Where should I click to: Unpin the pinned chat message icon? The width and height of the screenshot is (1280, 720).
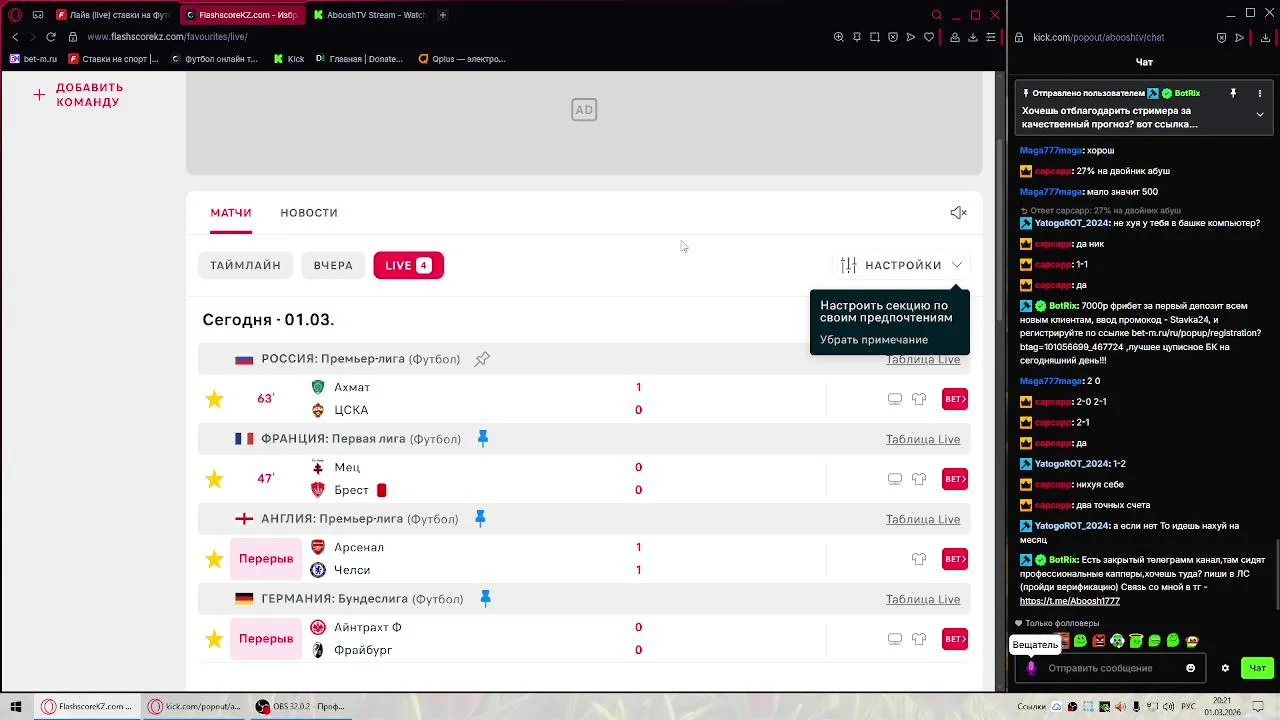click(1233, 93)
